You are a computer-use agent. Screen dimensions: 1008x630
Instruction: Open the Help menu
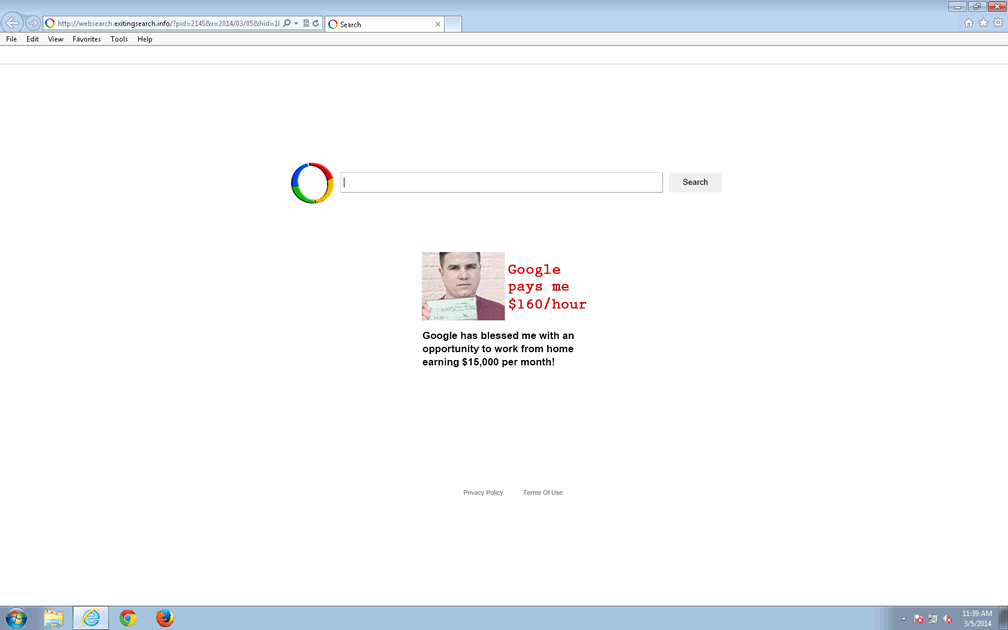click(x=145, y=39)
